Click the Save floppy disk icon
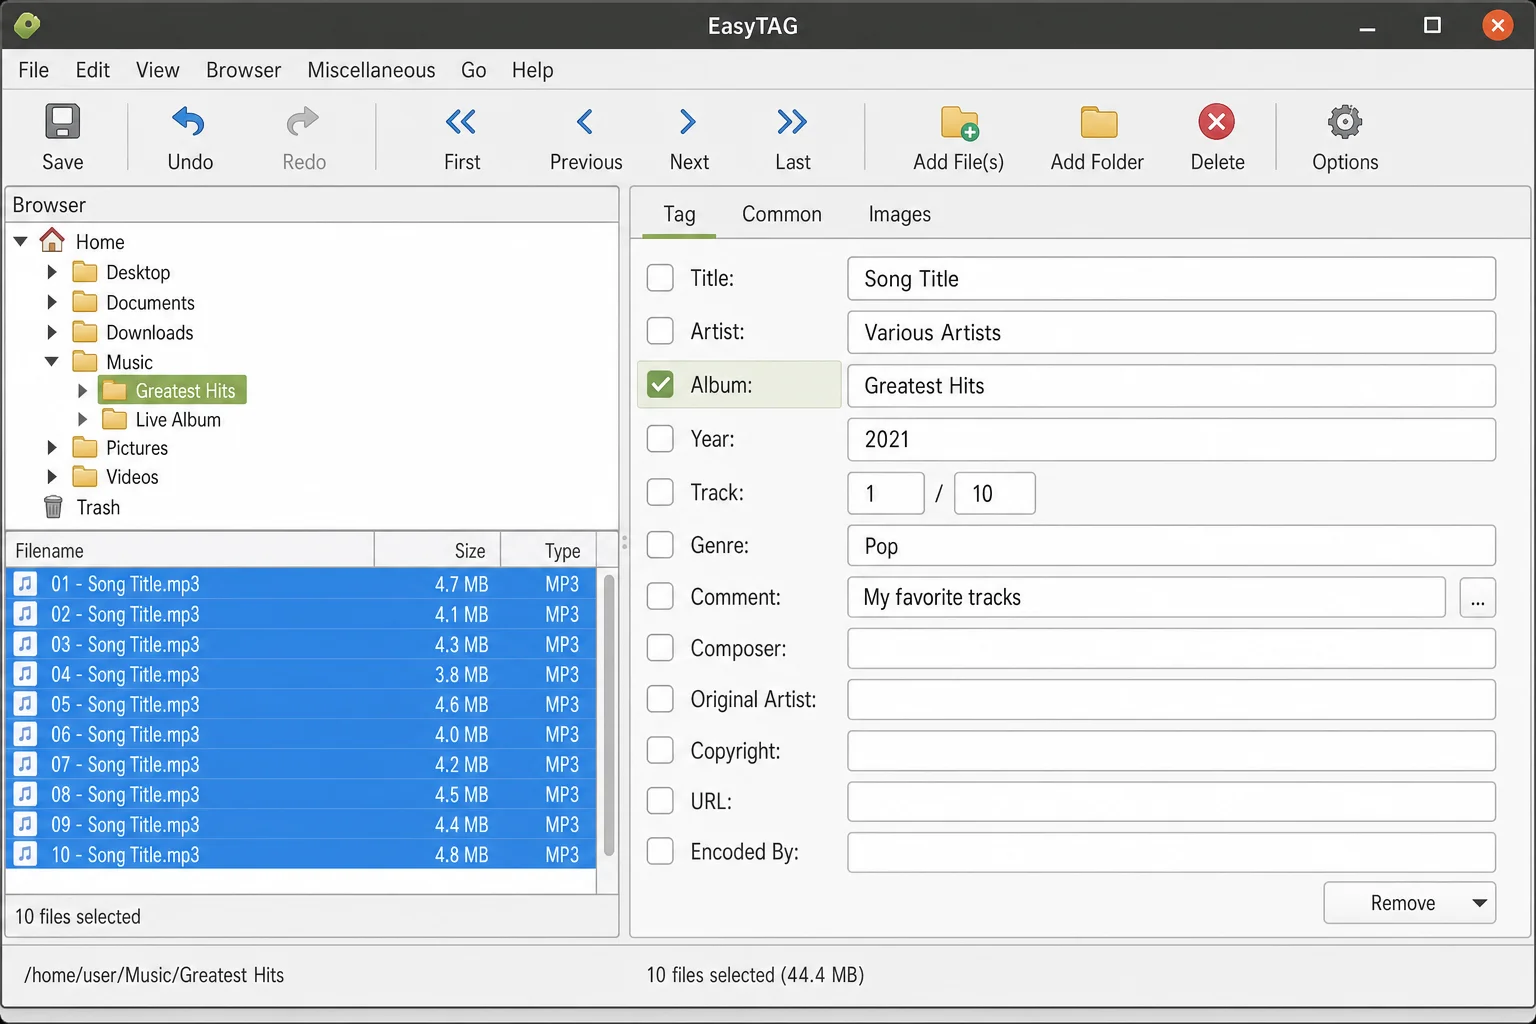The width and height of the screenshot is (1536, 1024). tap(62, 122)
